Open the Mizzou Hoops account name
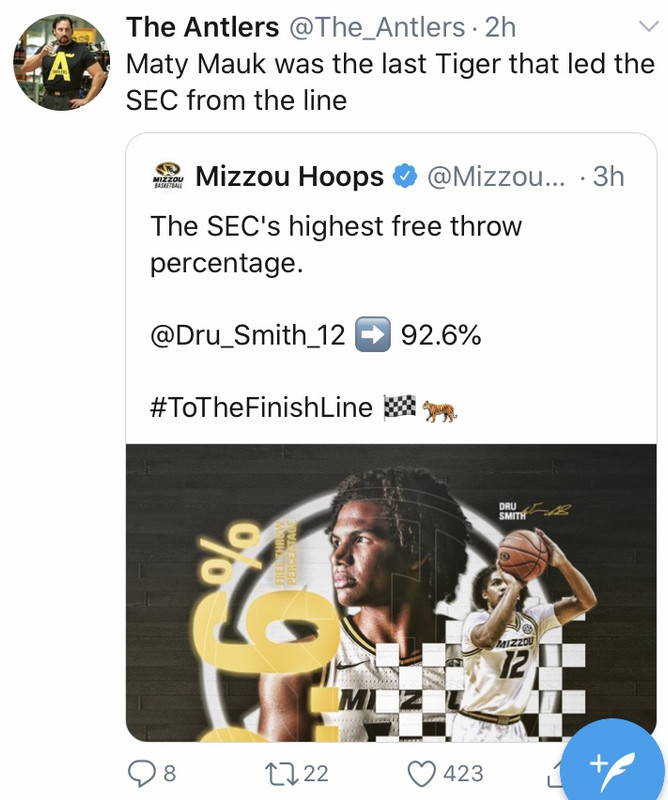This screenshot has height=800, width=668. point(289,177)
